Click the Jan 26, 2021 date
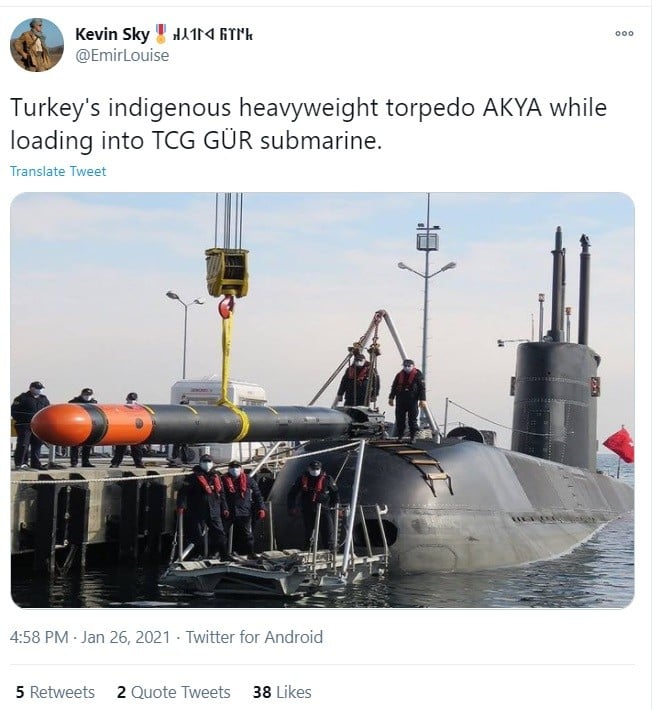Image resolution: width=652 pixels, height=710 pixels. (x=125, y=637)
